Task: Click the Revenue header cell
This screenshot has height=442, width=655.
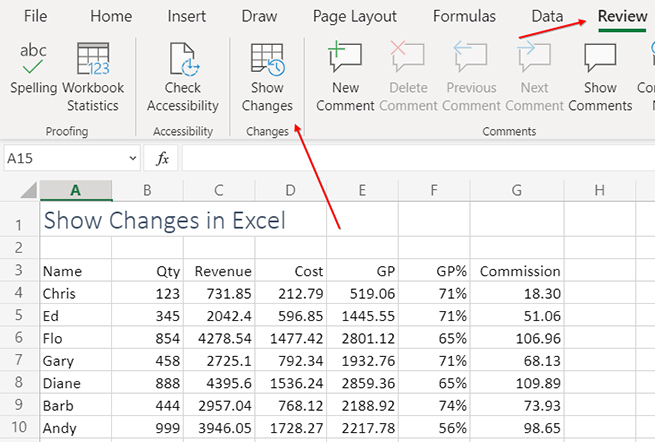Action: 219,270
